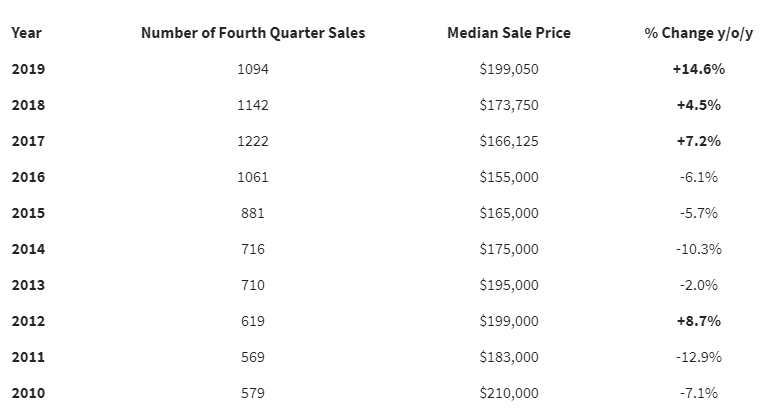
Task: Select the $155,000 price for 2016
Action: [509, 177]
